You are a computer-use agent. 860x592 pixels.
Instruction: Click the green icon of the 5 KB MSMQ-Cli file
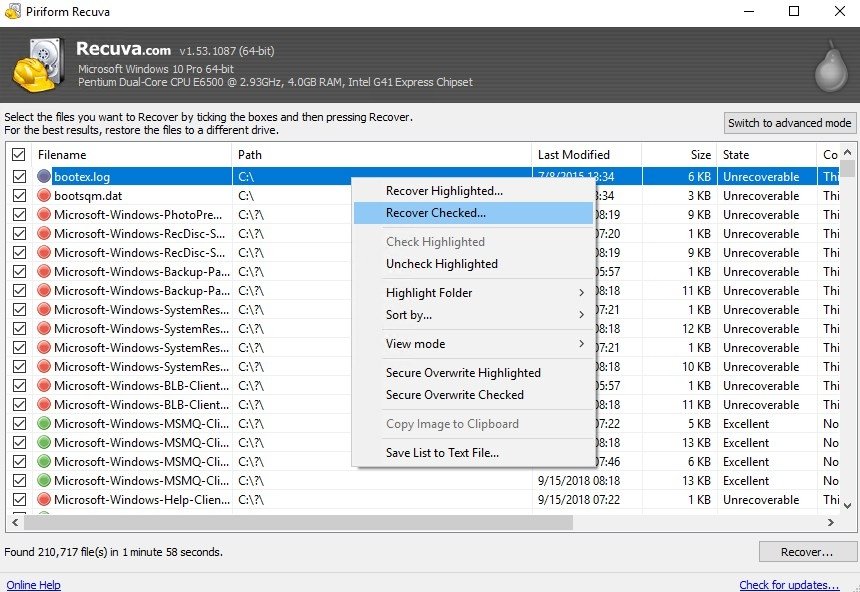44,424
